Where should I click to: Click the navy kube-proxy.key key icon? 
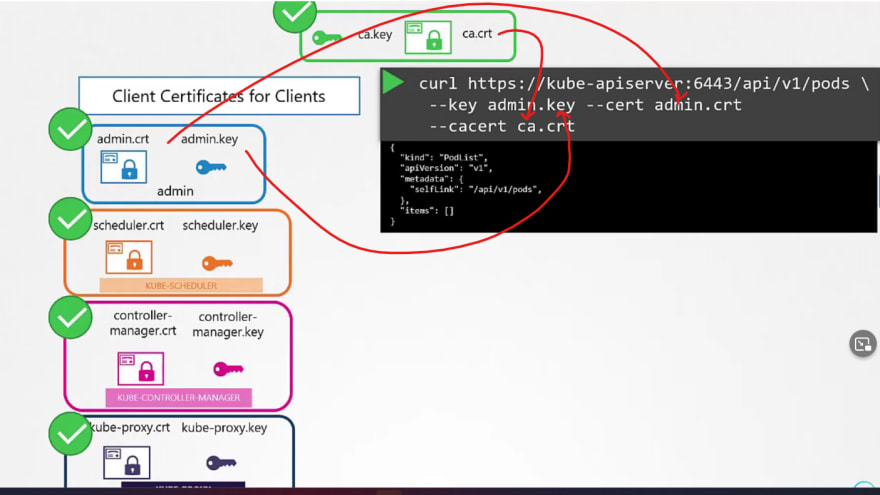click(221, 462)
